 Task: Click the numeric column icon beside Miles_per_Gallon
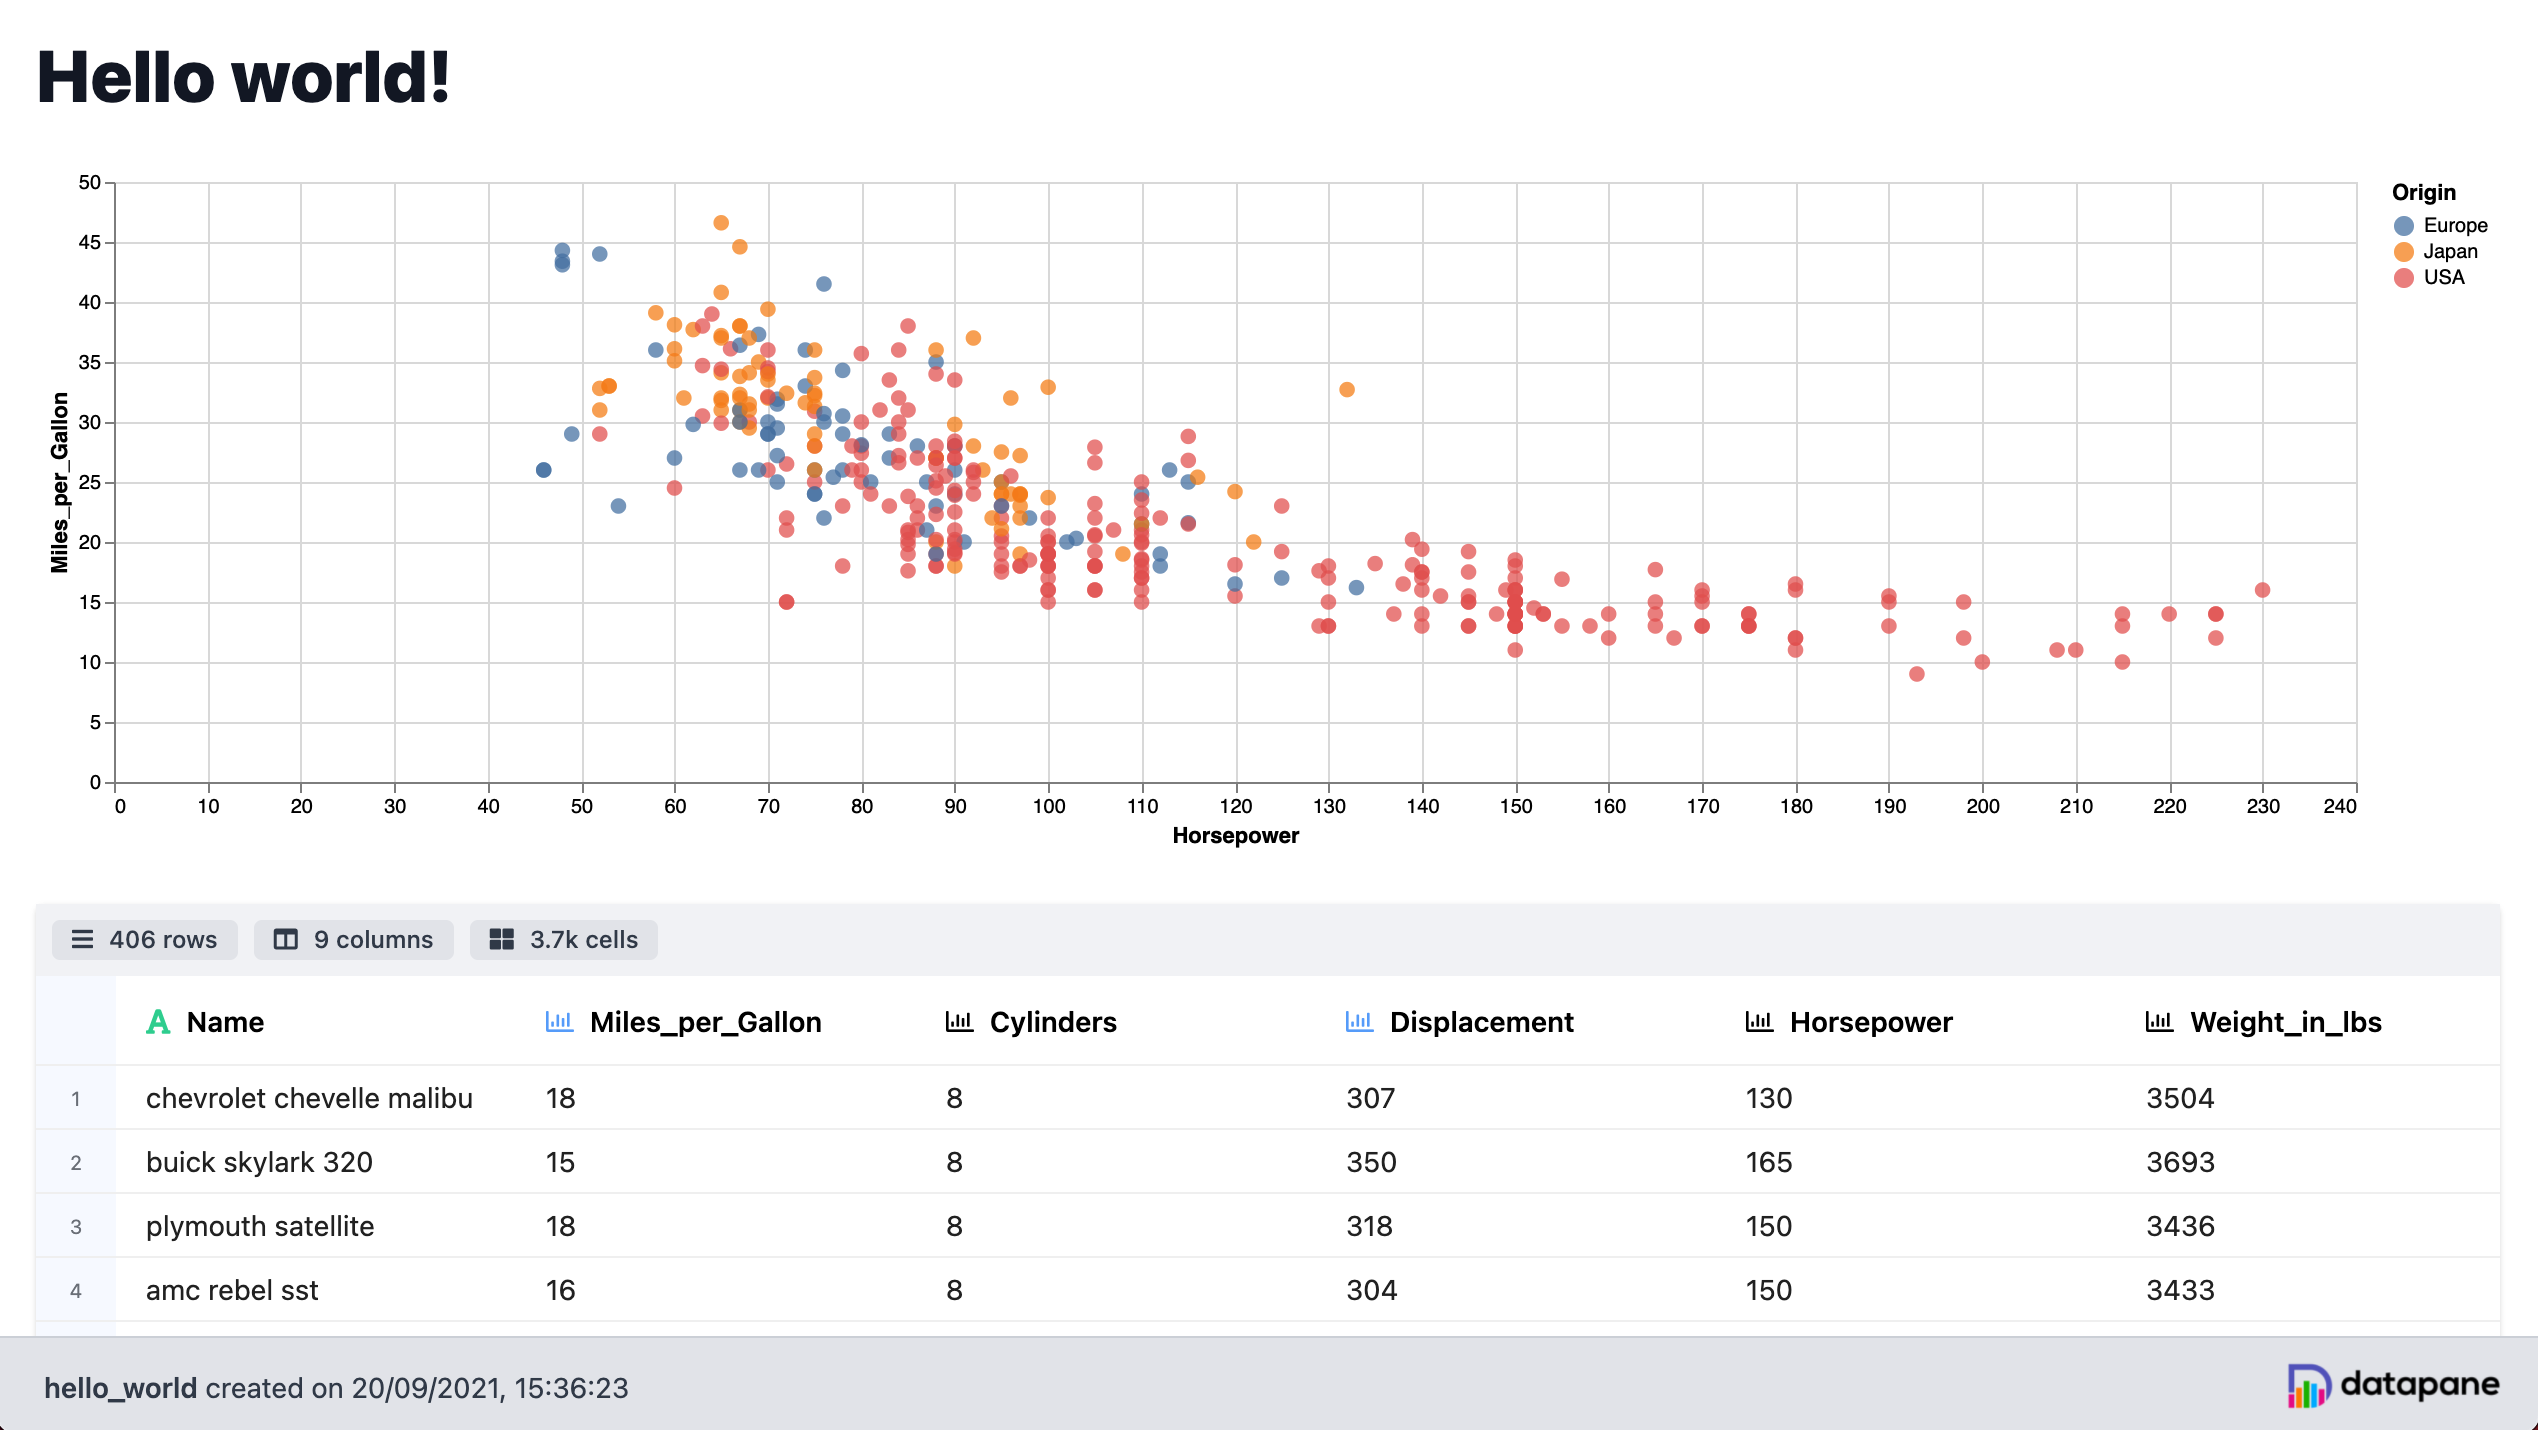559,1021
